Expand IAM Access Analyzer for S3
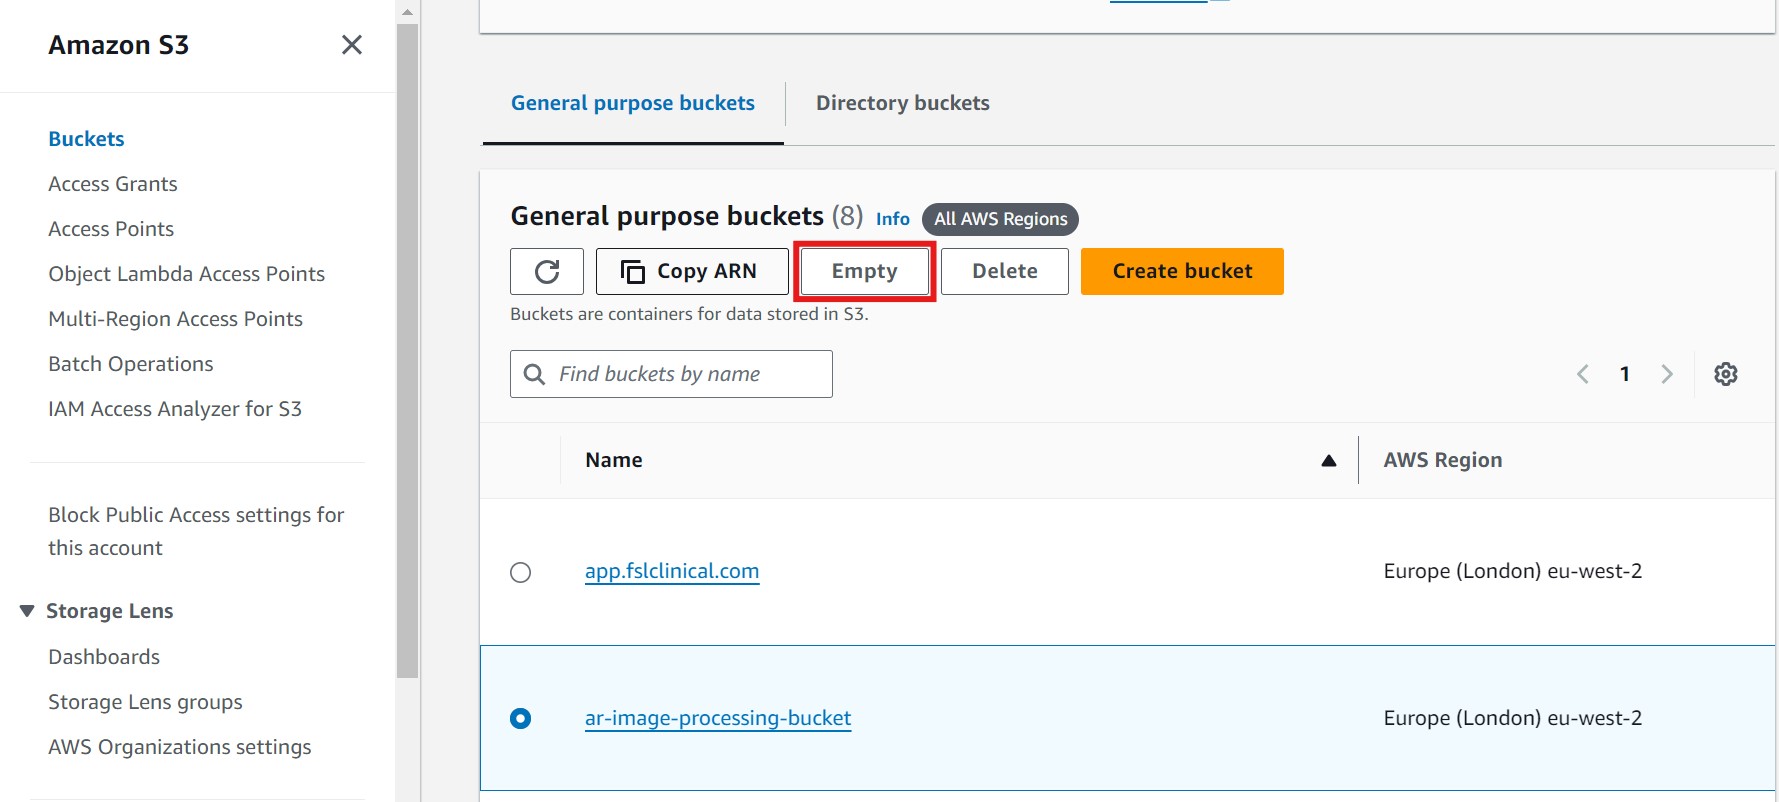Screen dimensions: 1779x802 (x=175, y=408)
